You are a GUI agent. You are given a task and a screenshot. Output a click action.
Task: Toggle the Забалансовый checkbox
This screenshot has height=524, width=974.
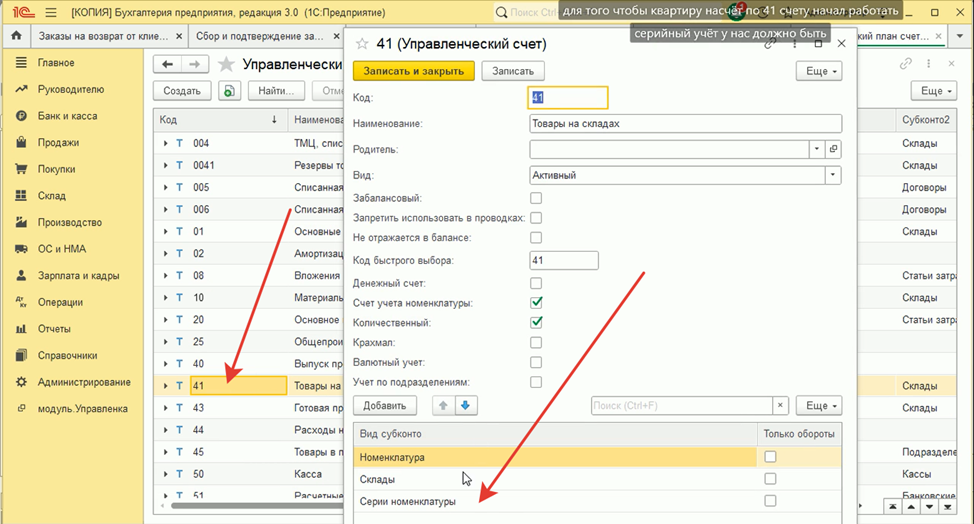click(536, 198)
